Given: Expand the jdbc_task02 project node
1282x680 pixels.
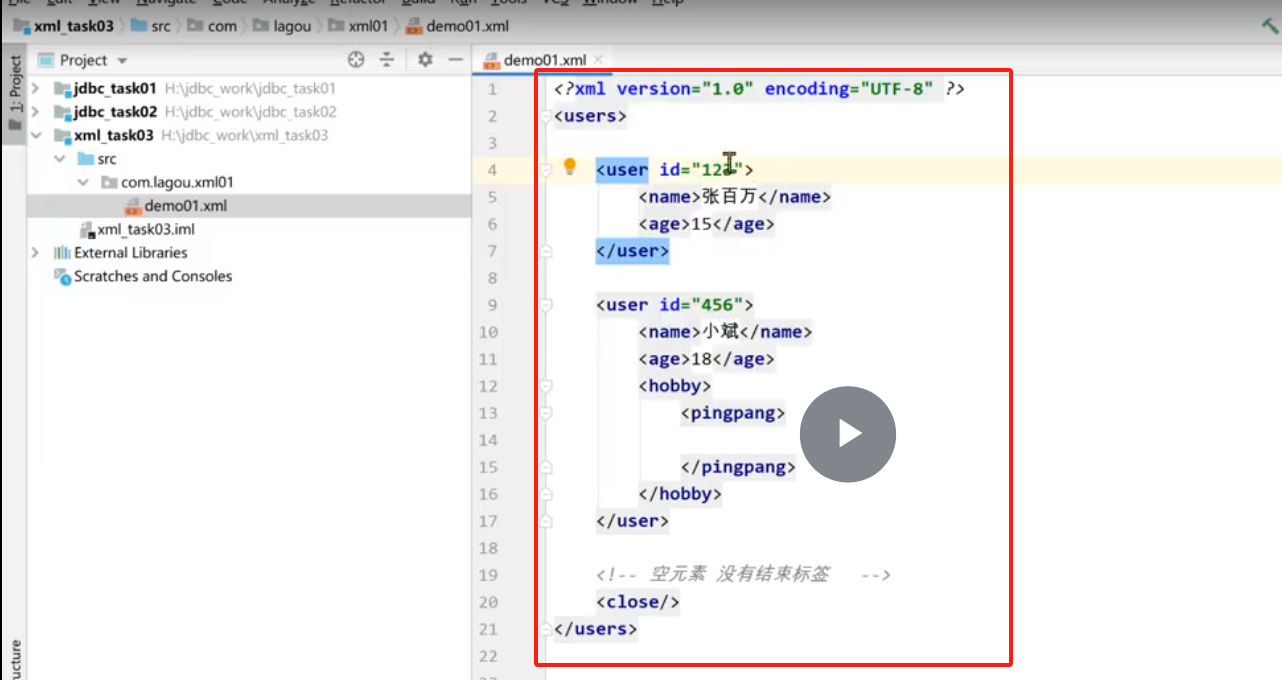Looking at the screenshot, I should 37,113.
